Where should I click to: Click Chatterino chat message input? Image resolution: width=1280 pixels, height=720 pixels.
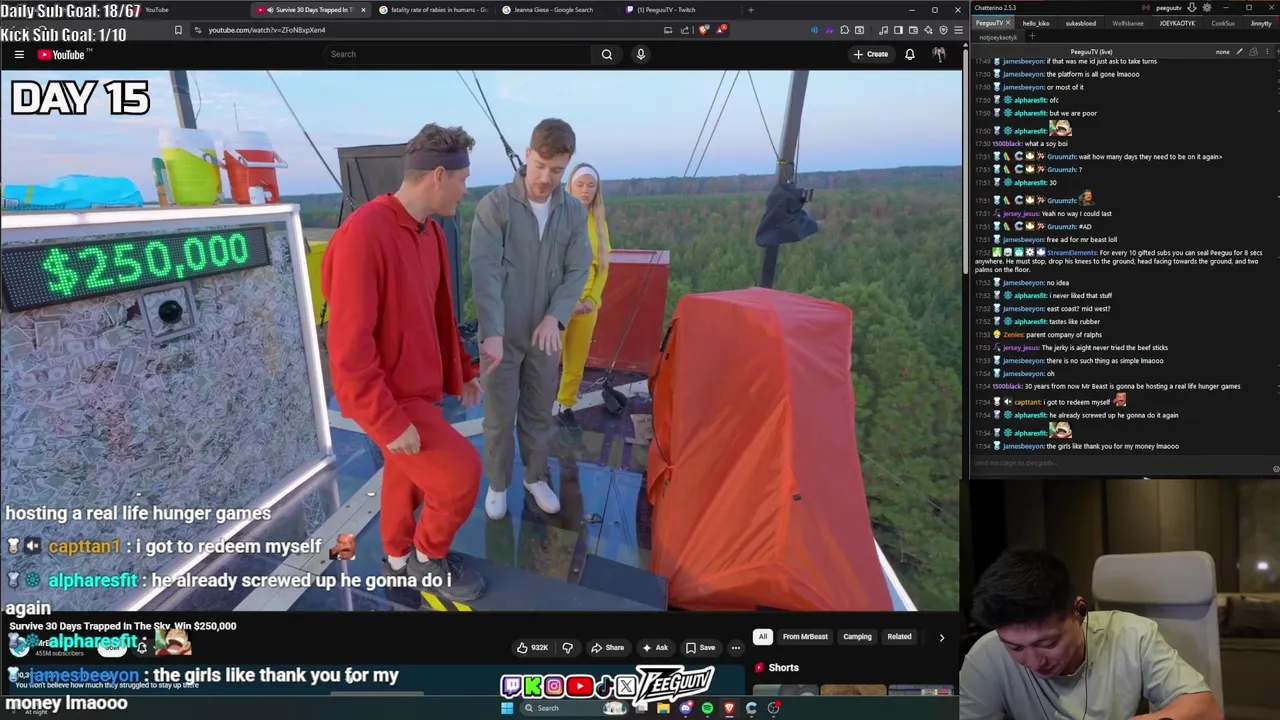coord(1120,463)
